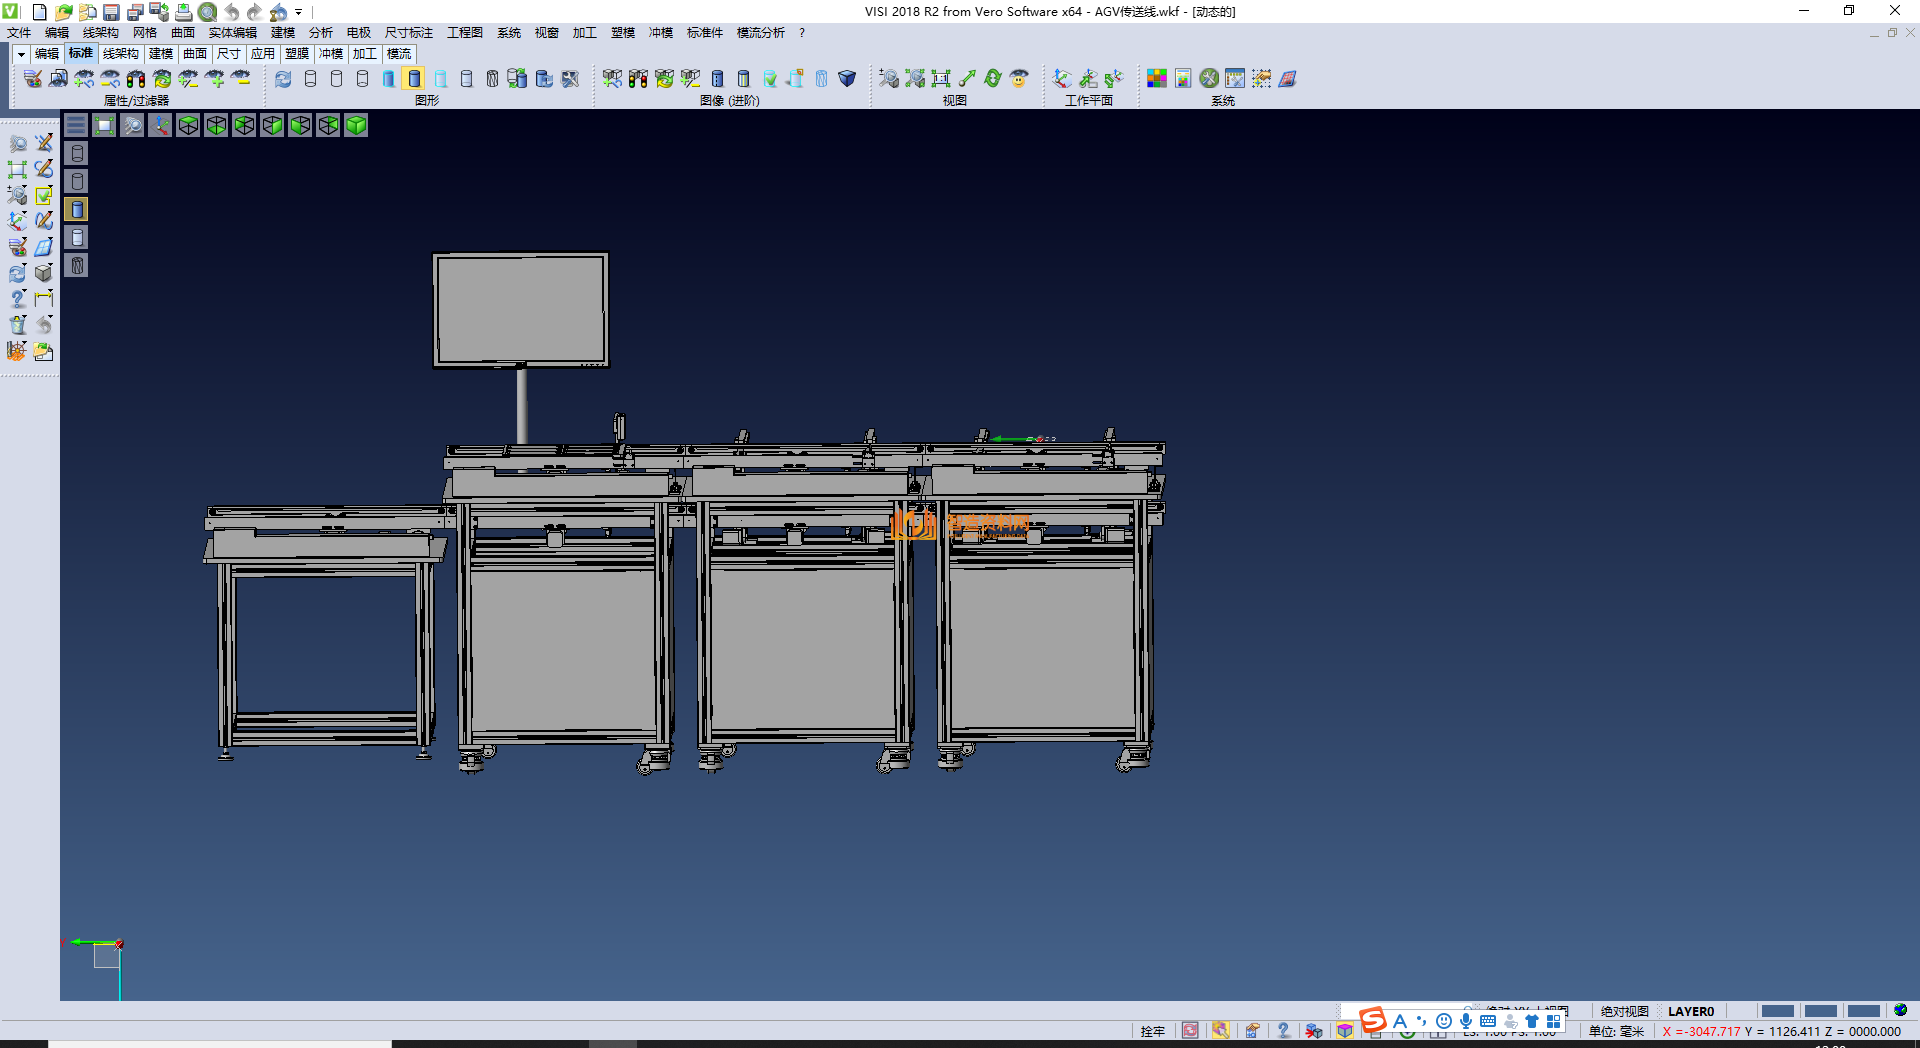Expand the quick access toolbar customize arrow
Image resolution: width=1920 pixels, height=1048 pixels.
pyautogui.click(x=299, y=12)
